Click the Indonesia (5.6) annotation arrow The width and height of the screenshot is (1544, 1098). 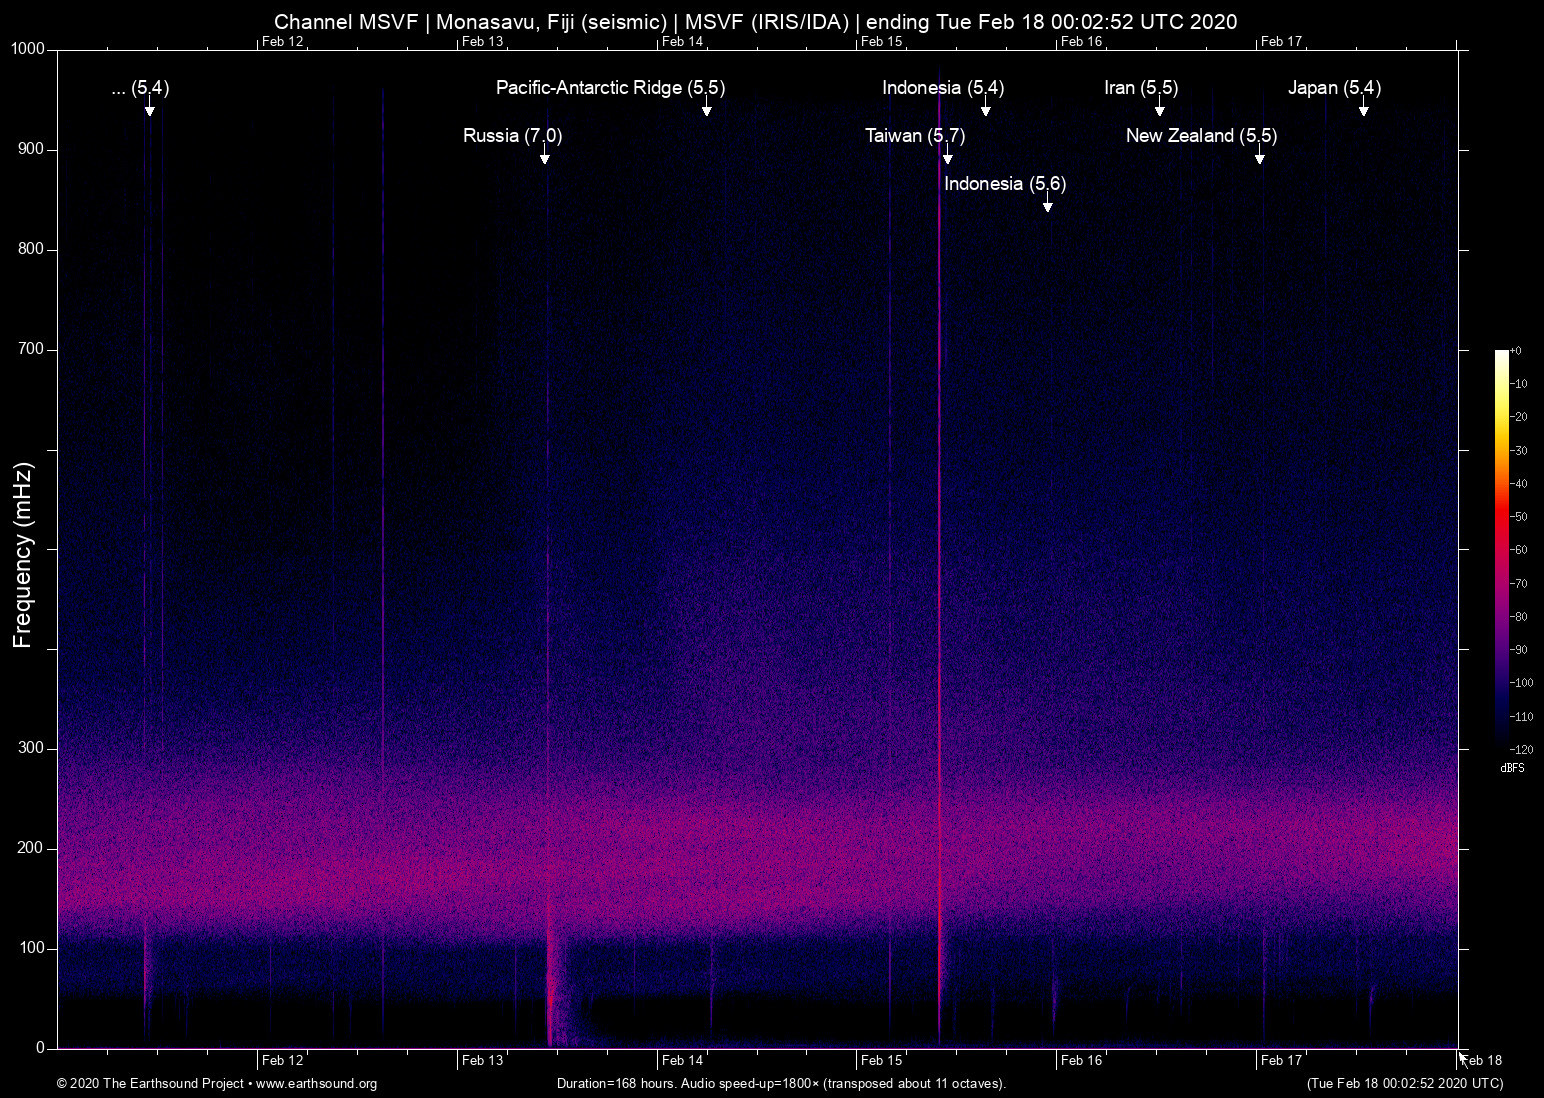[1048, 206]
